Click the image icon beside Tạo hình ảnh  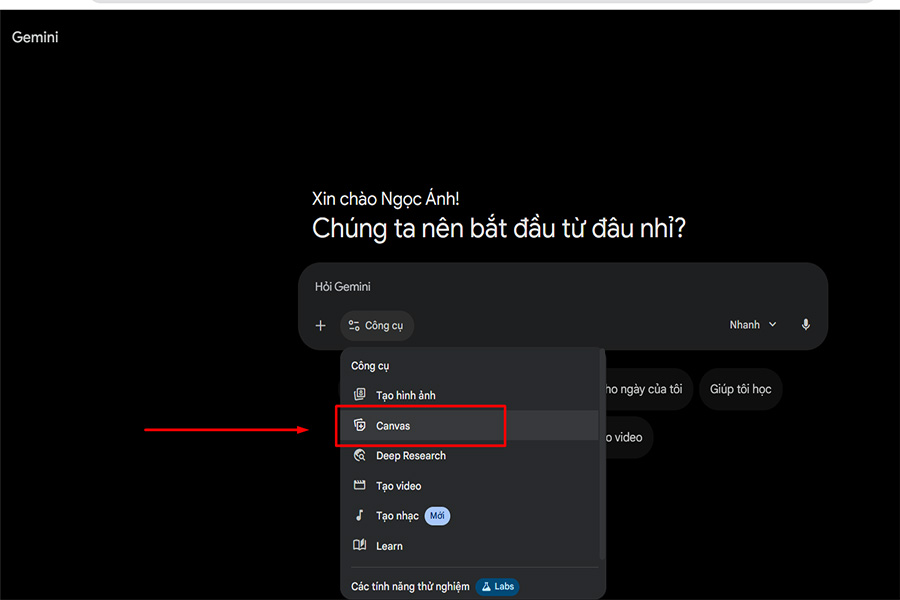pyautogui.click(x=360, y=395)
